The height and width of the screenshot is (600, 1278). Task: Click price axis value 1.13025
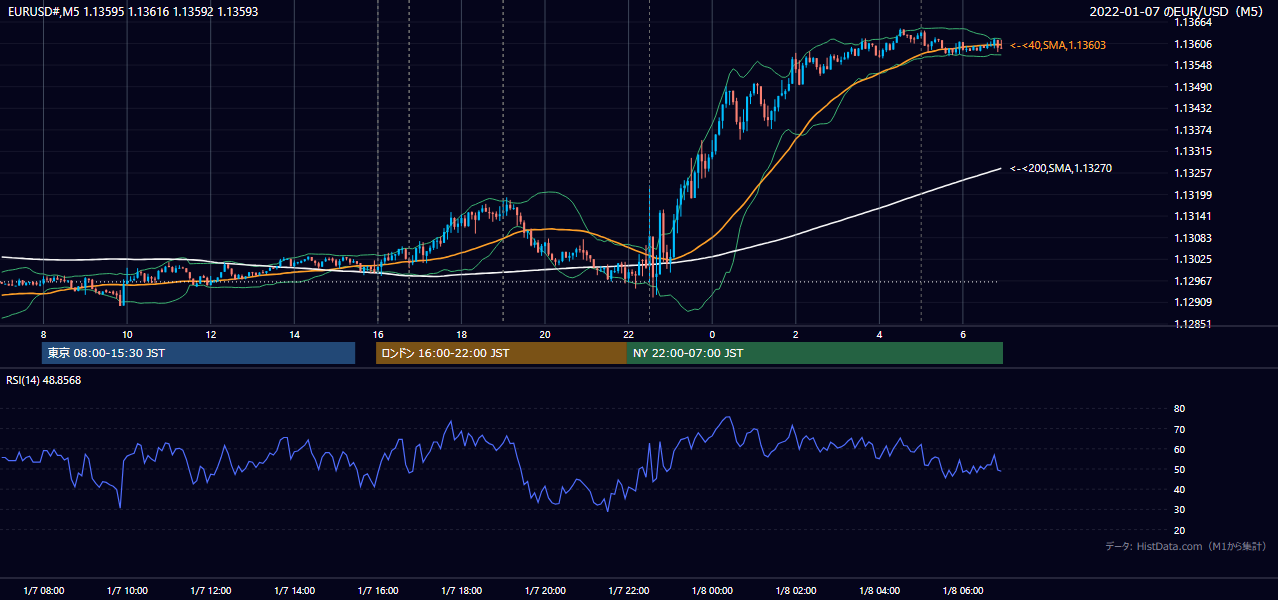(x=1192, y=259)
